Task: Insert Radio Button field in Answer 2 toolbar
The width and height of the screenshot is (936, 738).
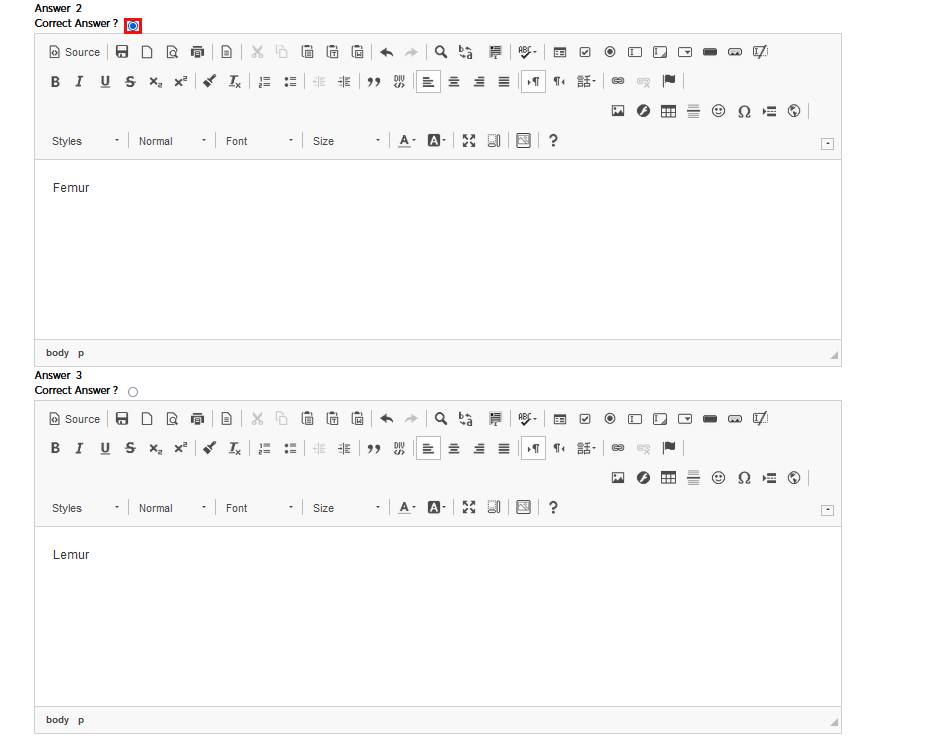Action: 610,52
